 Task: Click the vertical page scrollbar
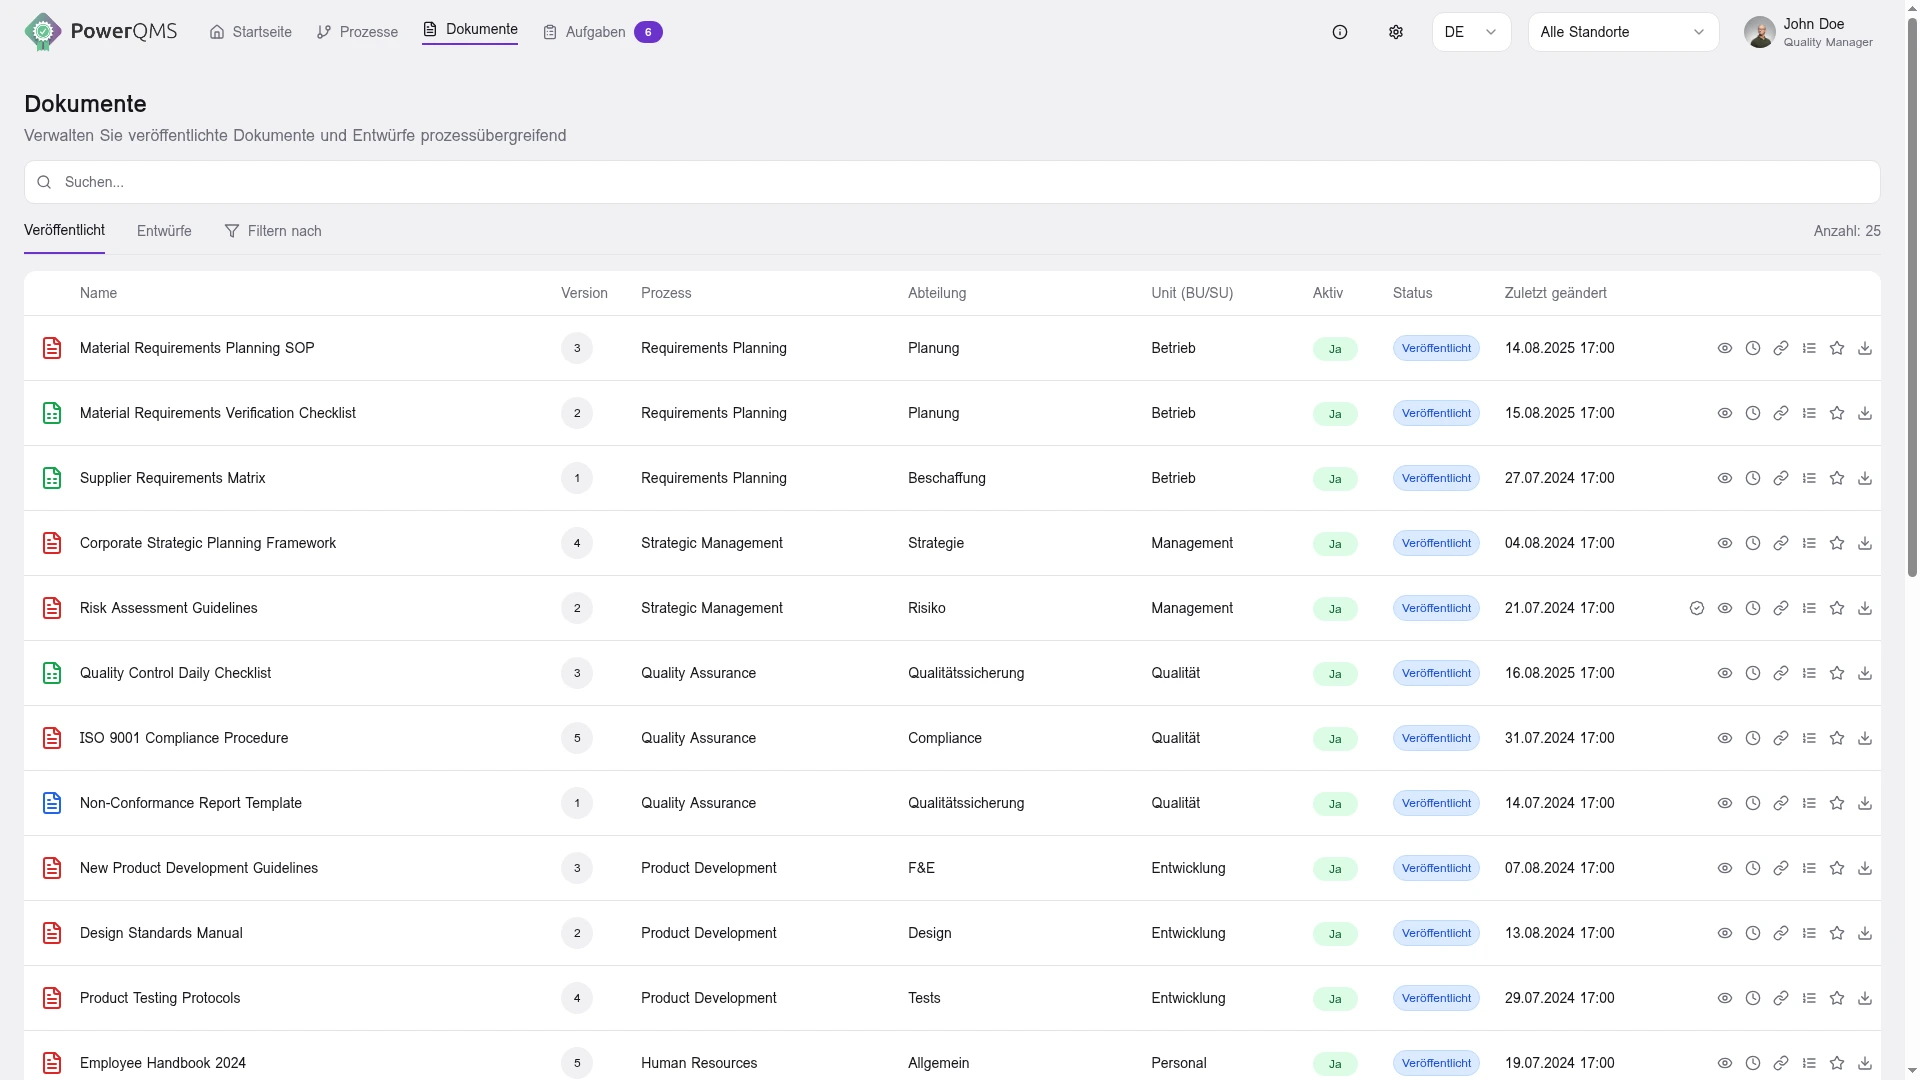[1912, 295]
